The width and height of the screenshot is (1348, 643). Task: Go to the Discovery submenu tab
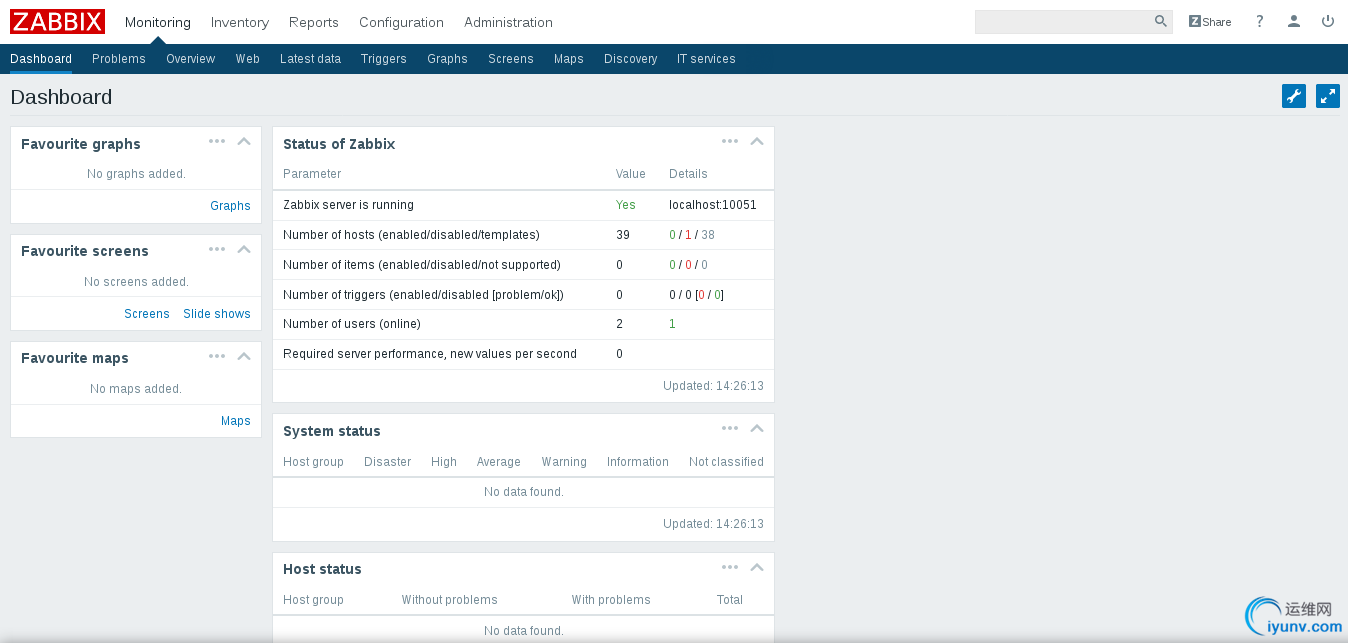(631, 59)
